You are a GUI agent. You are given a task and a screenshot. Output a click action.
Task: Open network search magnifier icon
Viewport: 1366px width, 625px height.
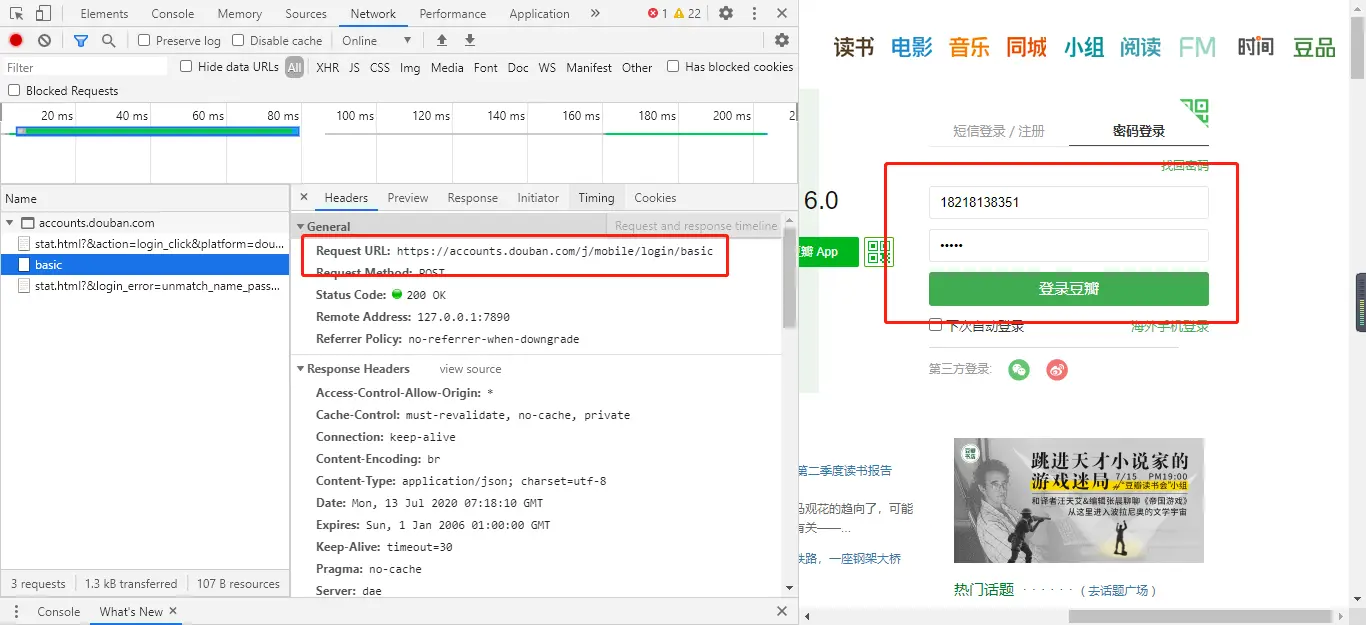[x=109, y=40]
